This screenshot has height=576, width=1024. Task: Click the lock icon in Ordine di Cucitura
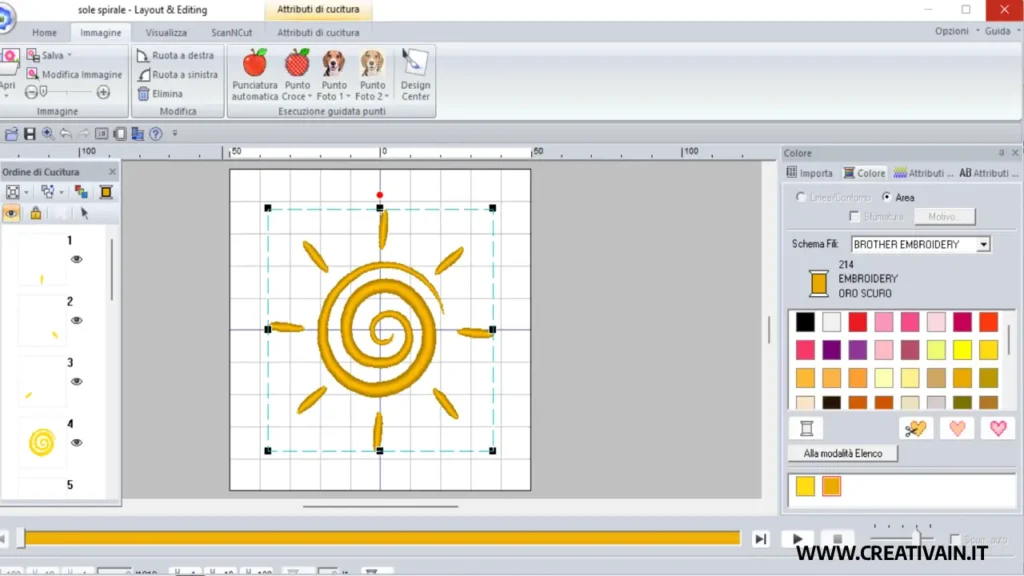click(x=35, y=213)
